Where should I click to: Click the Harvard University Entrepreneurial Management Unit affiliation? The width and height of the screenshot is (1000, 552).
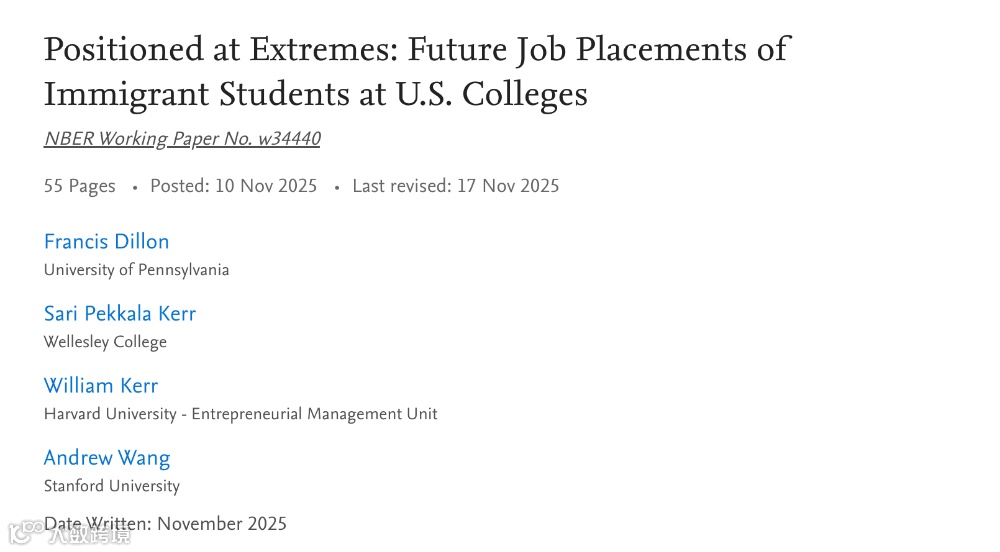point(240,414)
